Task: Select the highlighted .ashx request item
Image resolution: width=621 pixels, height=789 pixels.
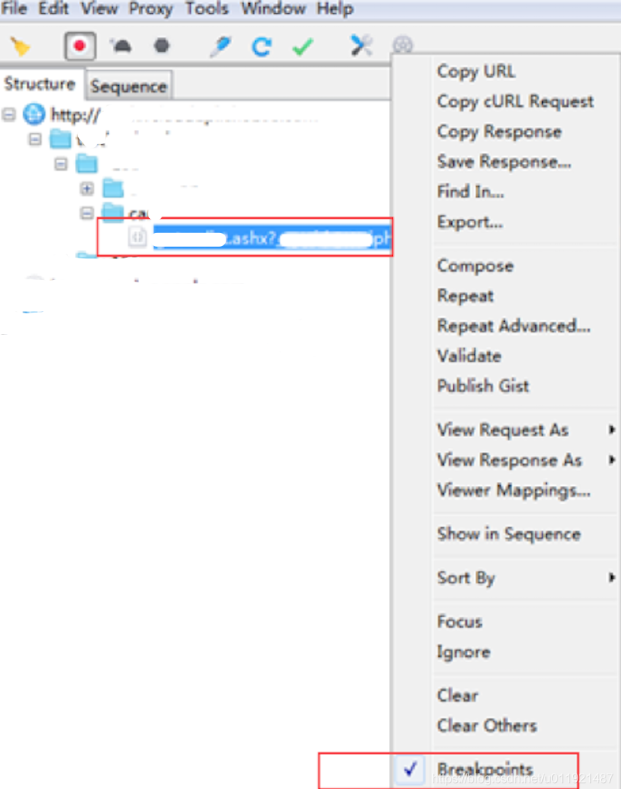Action: click(271, 238)
